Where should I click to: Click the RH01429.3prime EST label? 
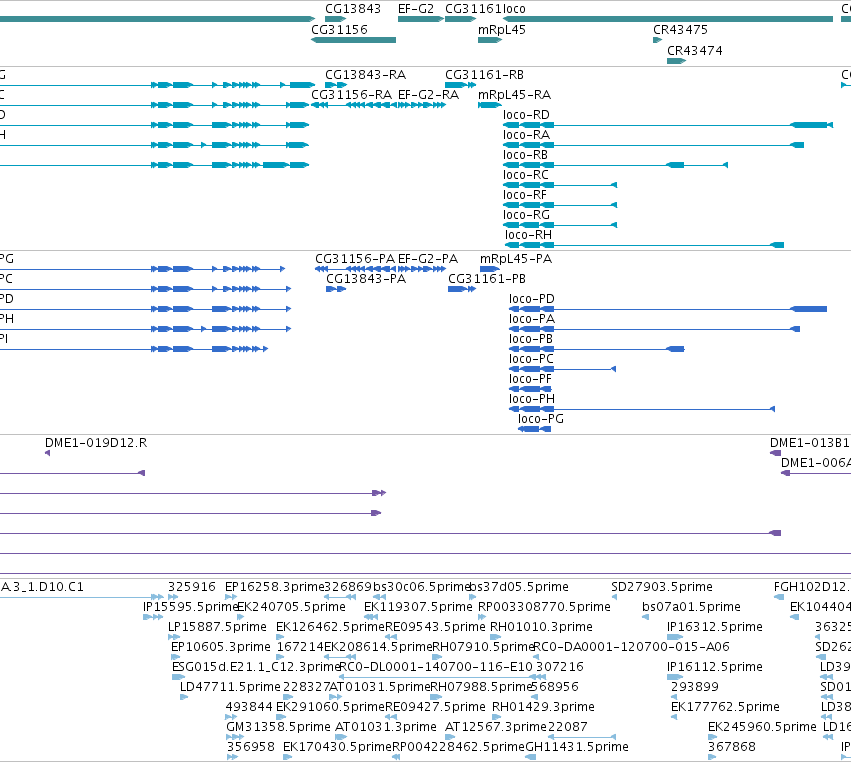543,707
